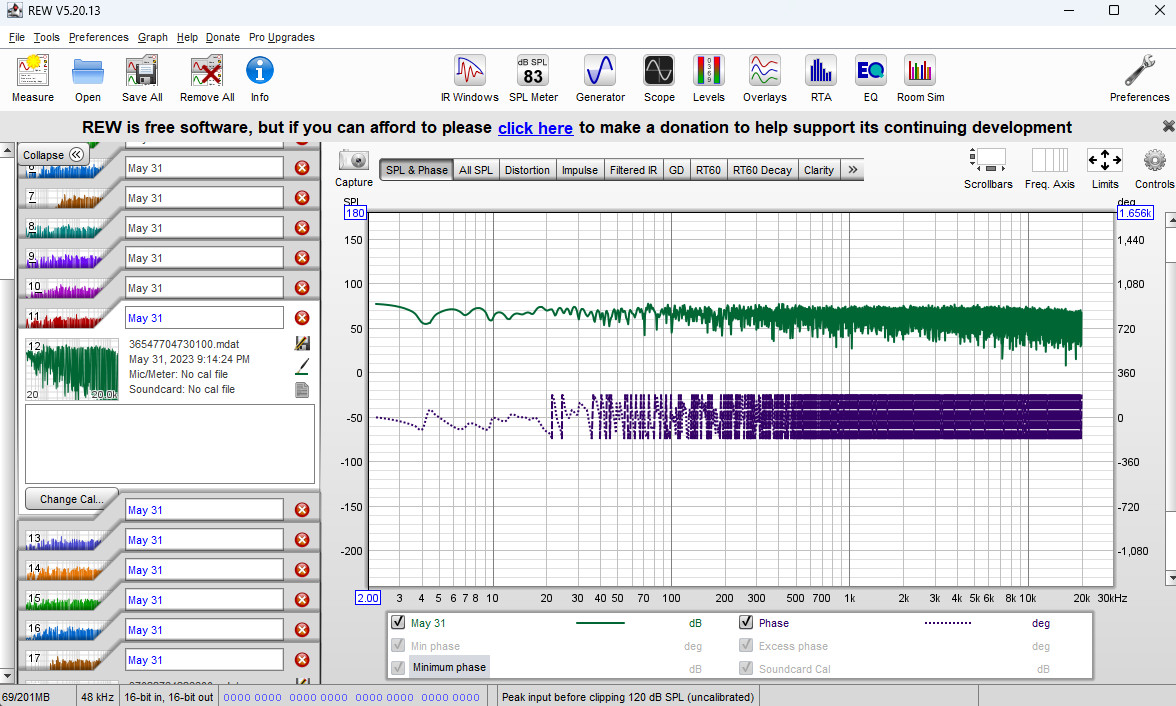The height and width of the screenshot is (706, 1176).
Task: Dismiss the donation banner
Action: [1168, 127]
